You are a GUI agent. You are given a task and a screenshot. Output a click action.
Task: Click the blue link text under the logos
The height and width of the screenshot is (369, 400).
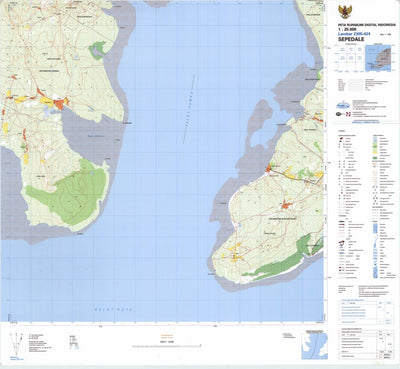point(366,122)
